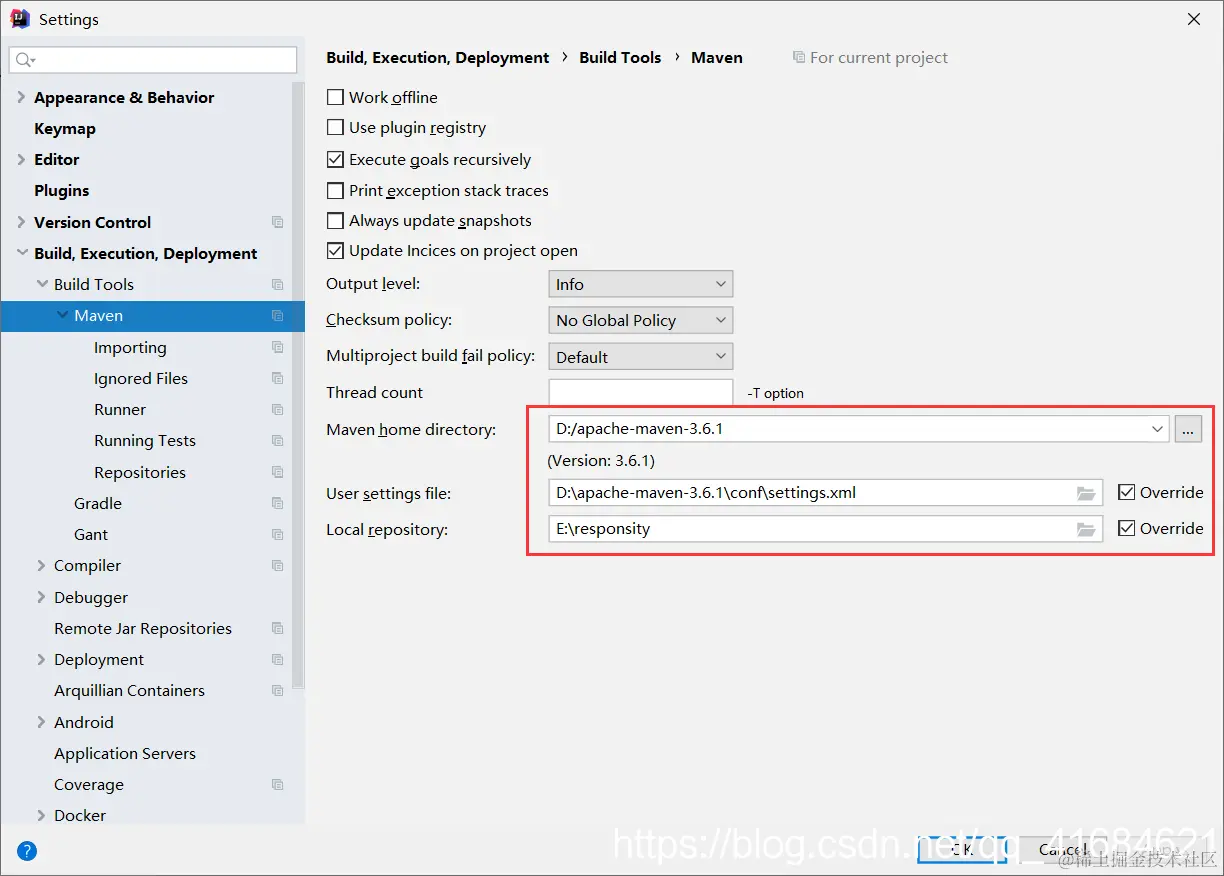Click the project-level icon beside Repositories
Screen dimensions: 1224x876
coord(278,472)
